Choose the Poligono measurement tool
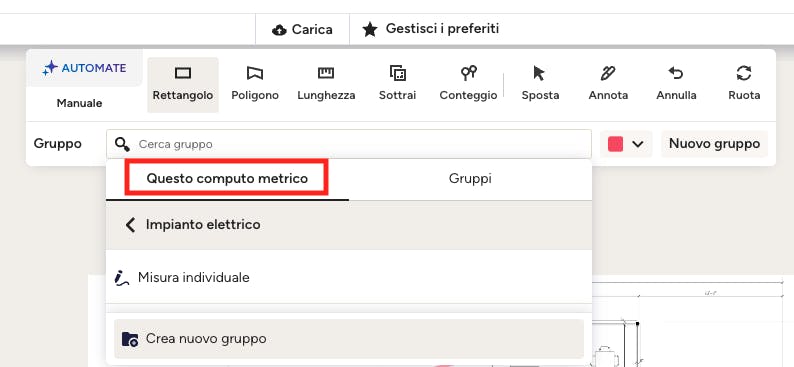Image resolution: width=794 pixels, height=367 pixels. pos(255,85)
